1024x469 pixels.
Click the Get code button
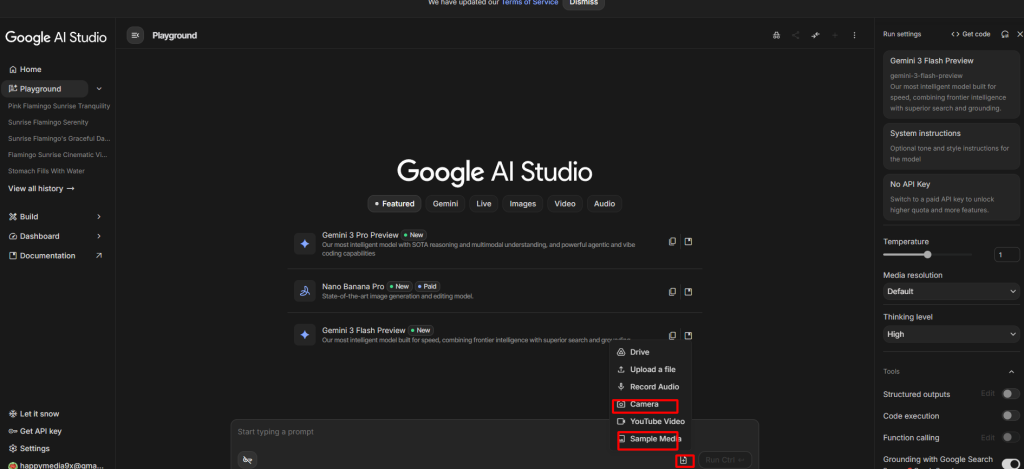click(x=970, y=34)
